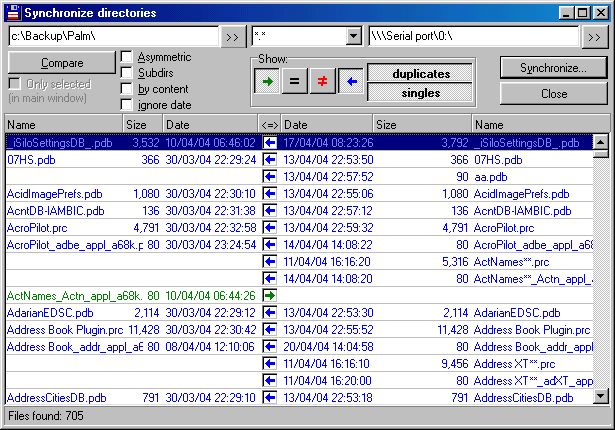Sort by right Size column header
The image size is (615, 430).
[x=422, y=124]
